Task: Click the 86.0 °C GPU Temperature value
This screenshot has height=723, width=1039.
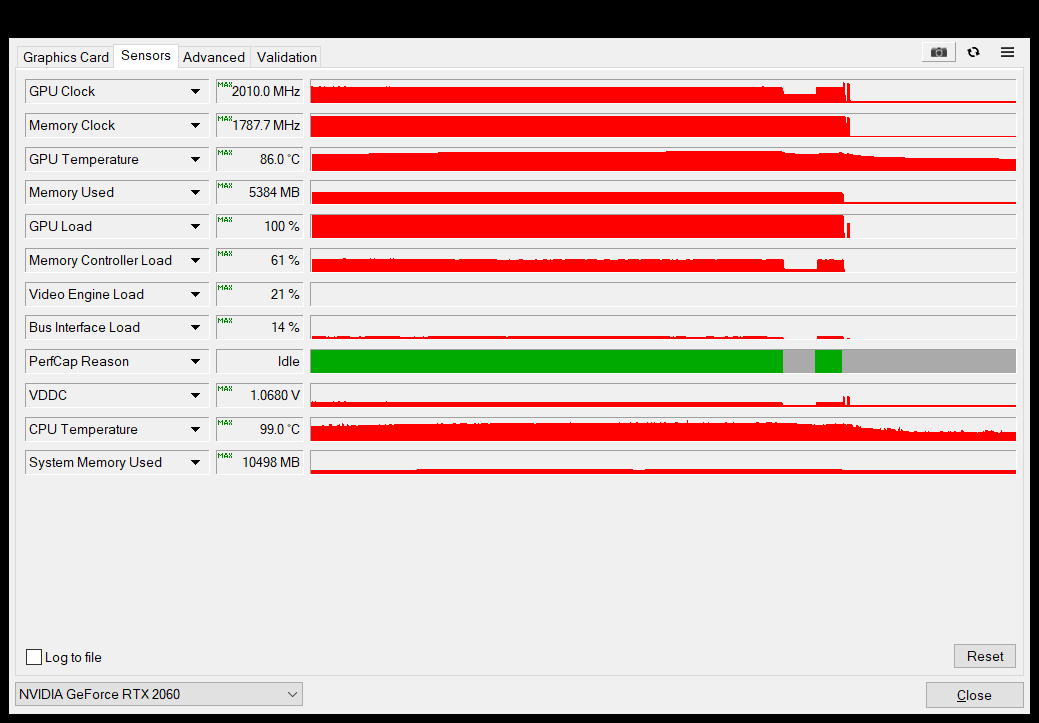Action: click(260, 159)
